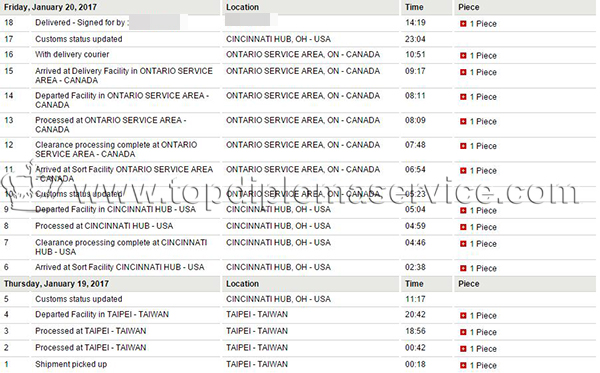The width and height of the screenshot is (600, 373).
Task: Expand piece icon for Processed at Taipei 00:42
Action: (463, 349)
